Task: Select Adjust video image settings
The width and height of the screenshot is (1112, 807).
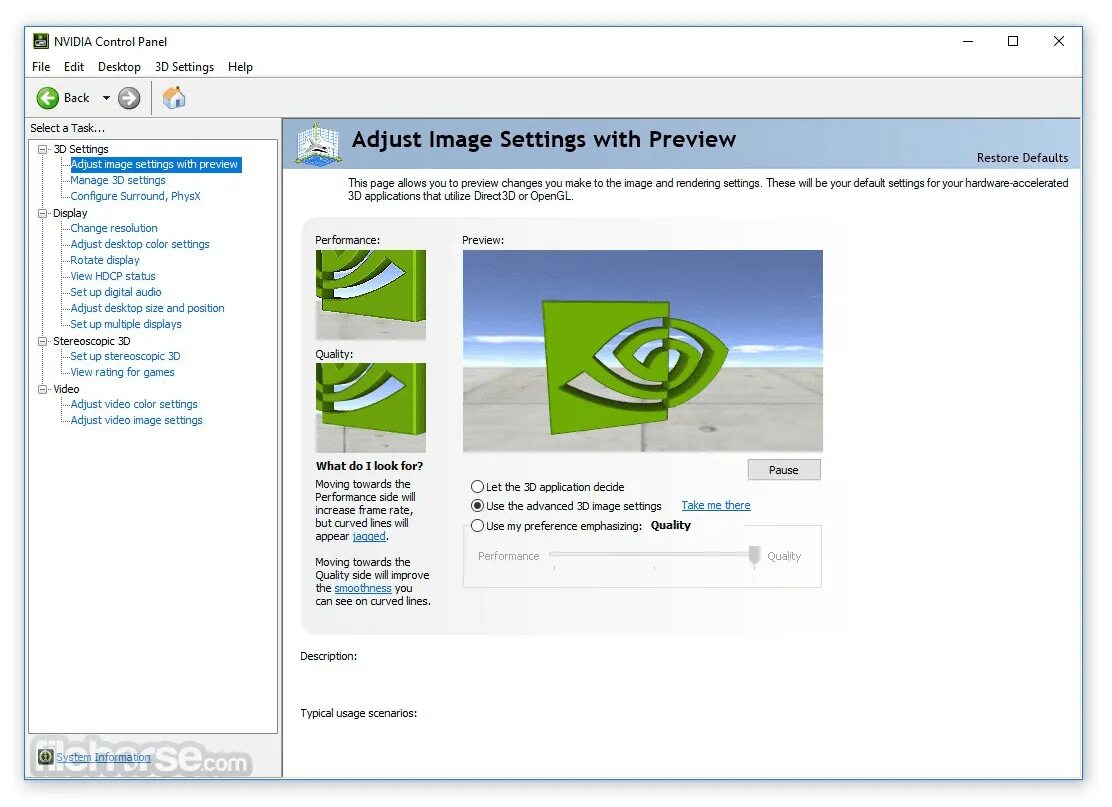Action: coord(136,420)
